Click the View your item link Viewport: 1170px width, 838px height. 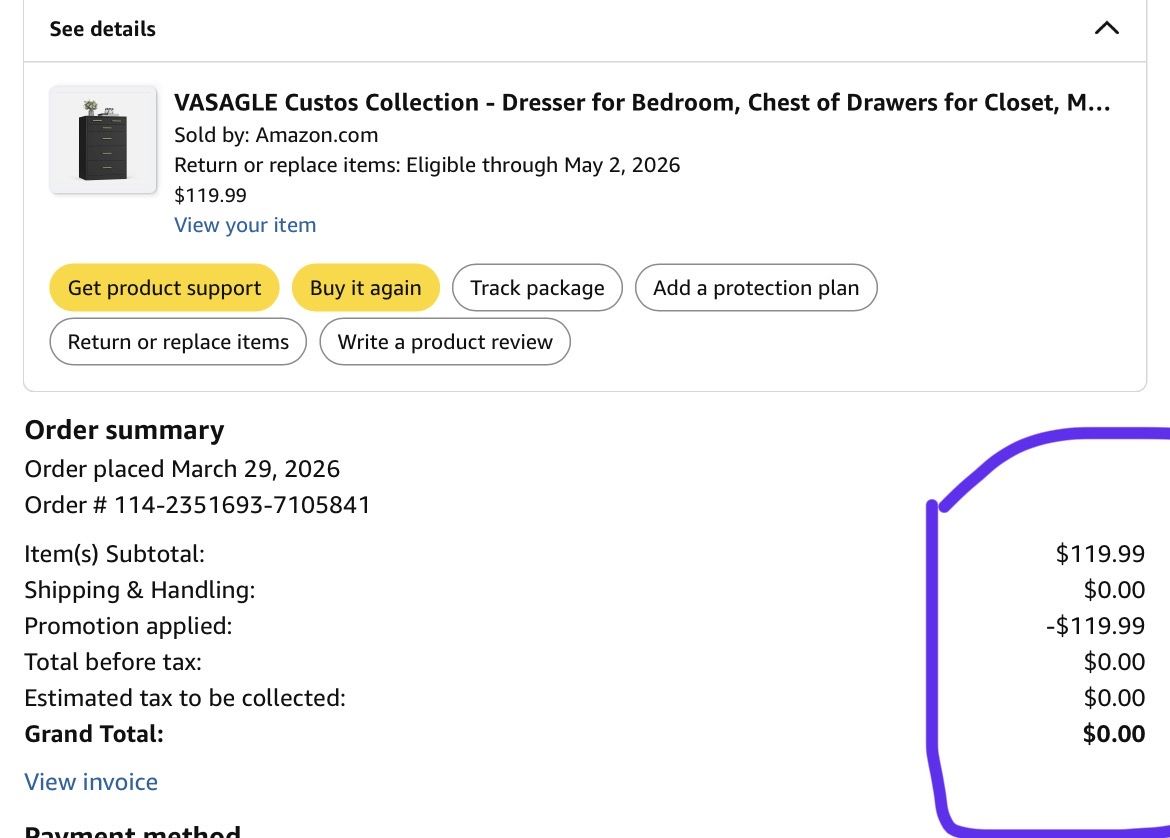click(245, 225)
